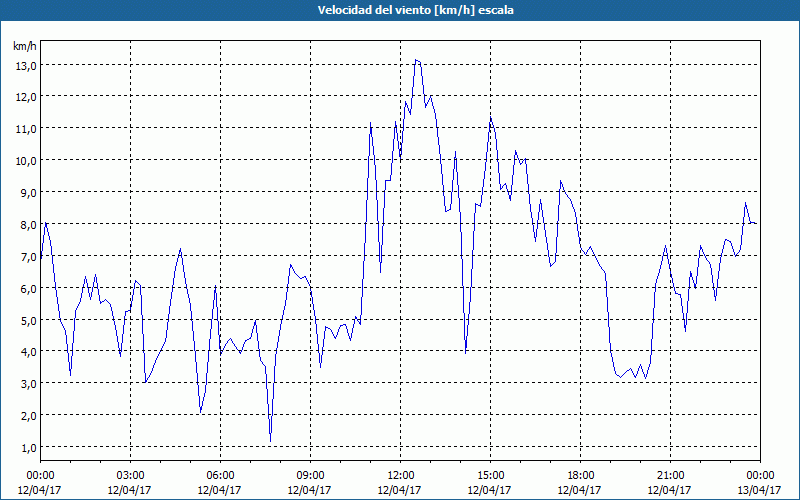Select the '11,0' y-axis value

25,129
